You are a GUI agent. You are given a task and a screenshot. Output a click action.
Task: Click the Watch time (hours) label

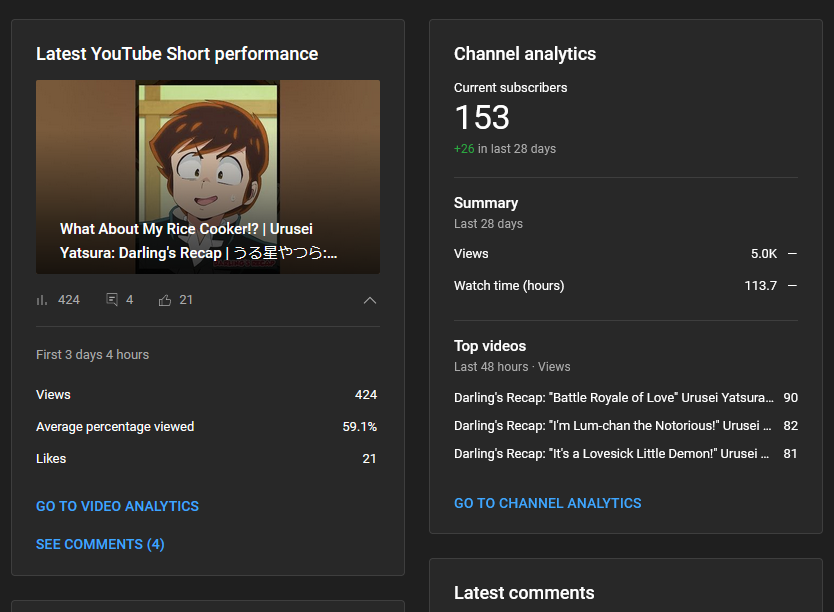[x=509, y=286]
